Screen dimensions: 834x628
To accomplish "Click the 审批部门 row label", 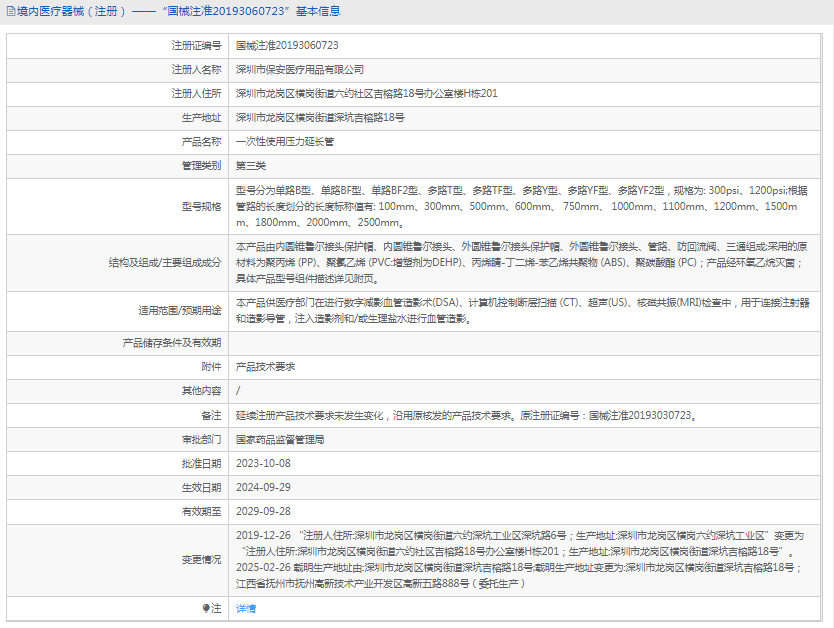I will pyautogui.click(x=202, y=440).
